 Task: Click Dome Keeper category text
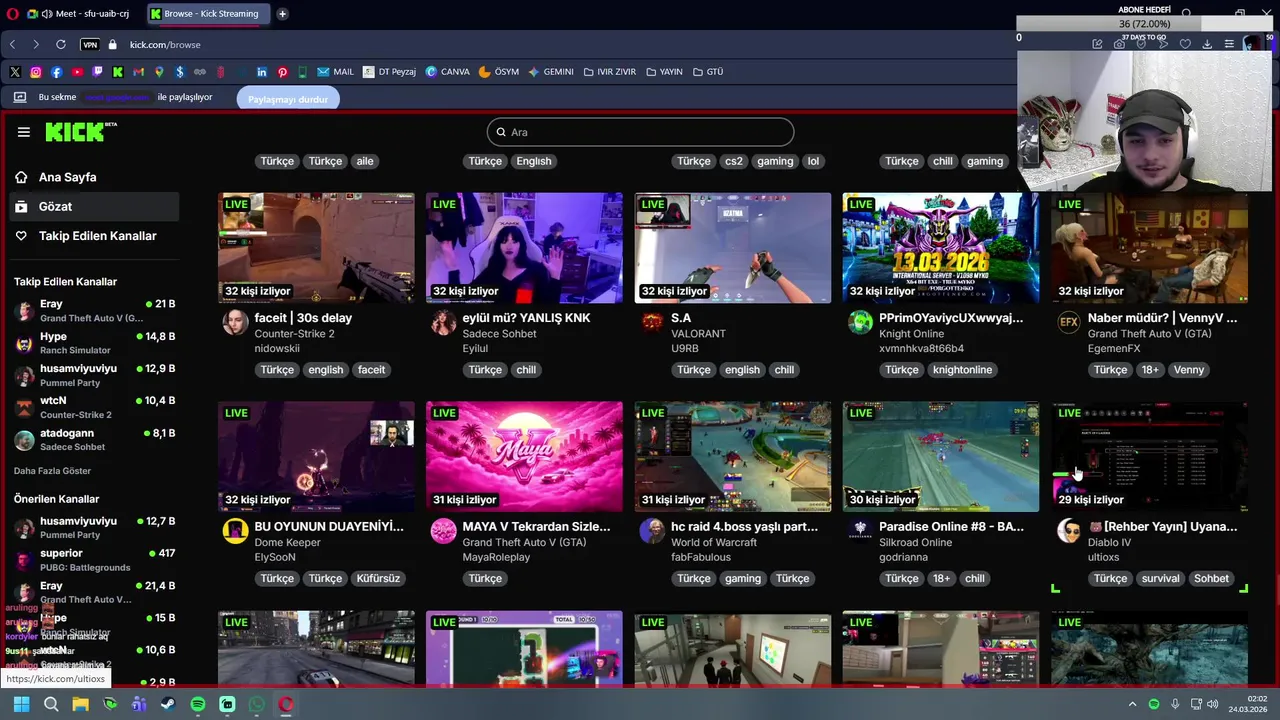tap(288, 543)
